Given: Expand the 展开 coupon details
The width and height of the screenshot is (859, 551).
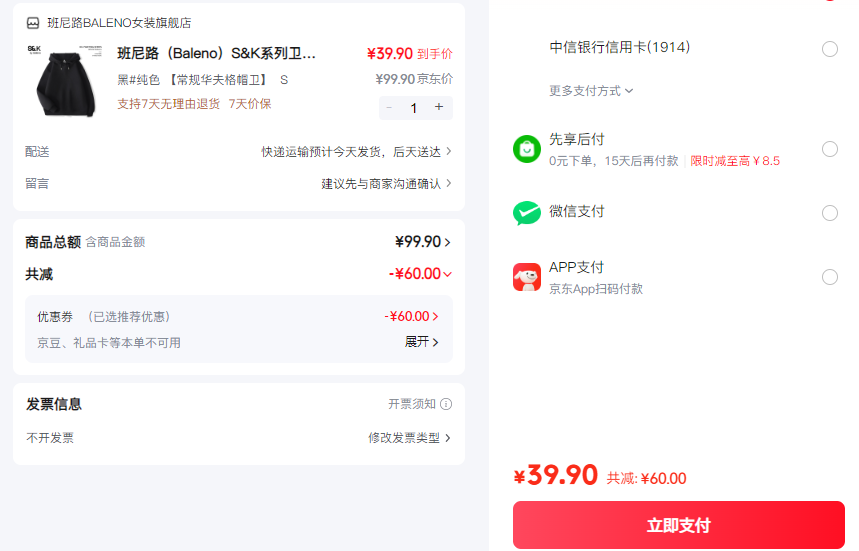Looking at the screenshot, I should point(421,342).
